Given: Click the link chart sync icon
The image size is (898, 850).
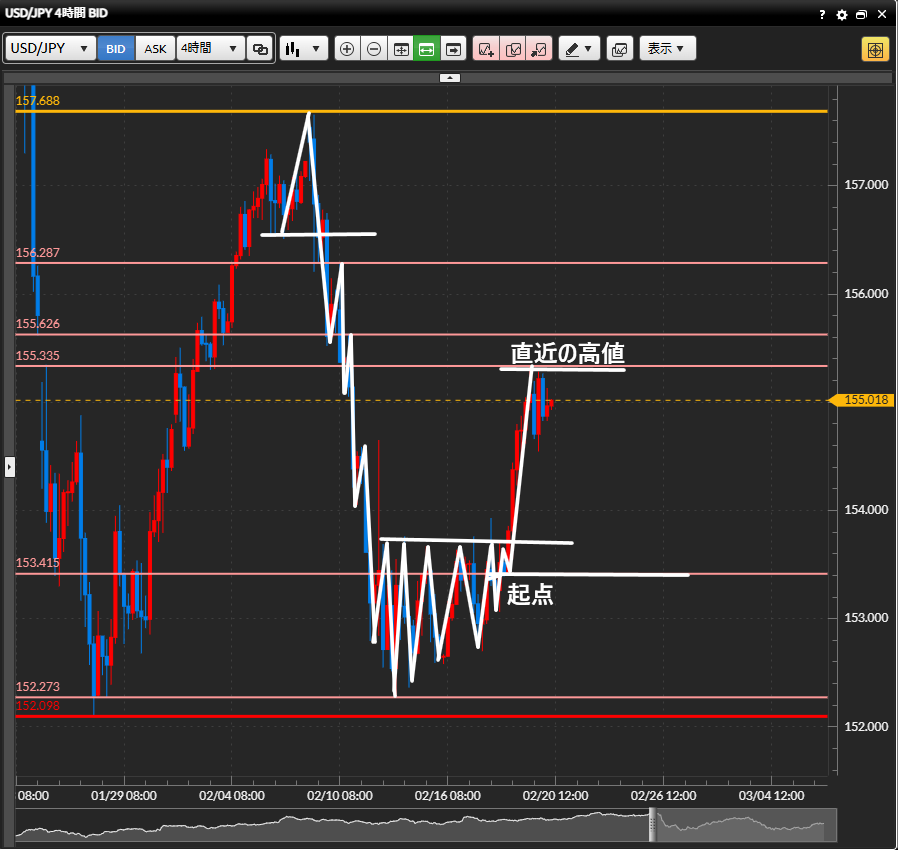Looking at the screenshot, I should (x=260, y=49).
